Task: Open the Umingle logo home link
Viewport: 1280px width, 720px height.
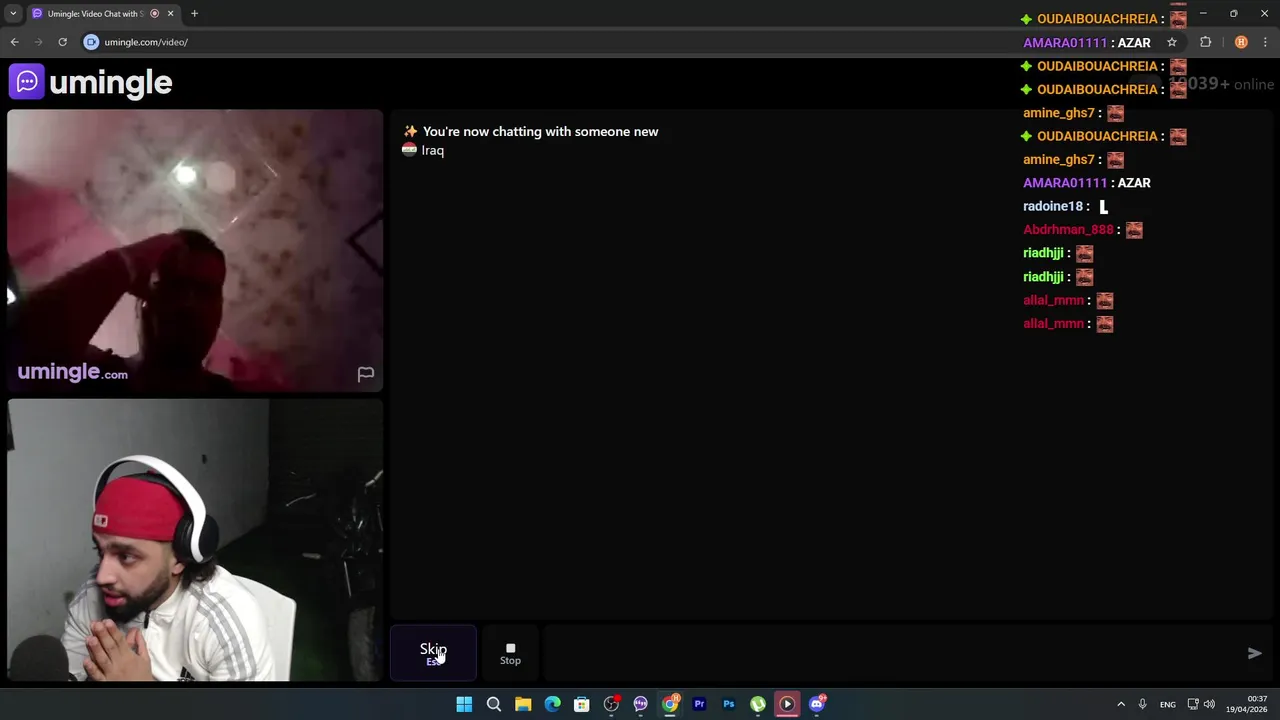Action: (x=91, y=82)
